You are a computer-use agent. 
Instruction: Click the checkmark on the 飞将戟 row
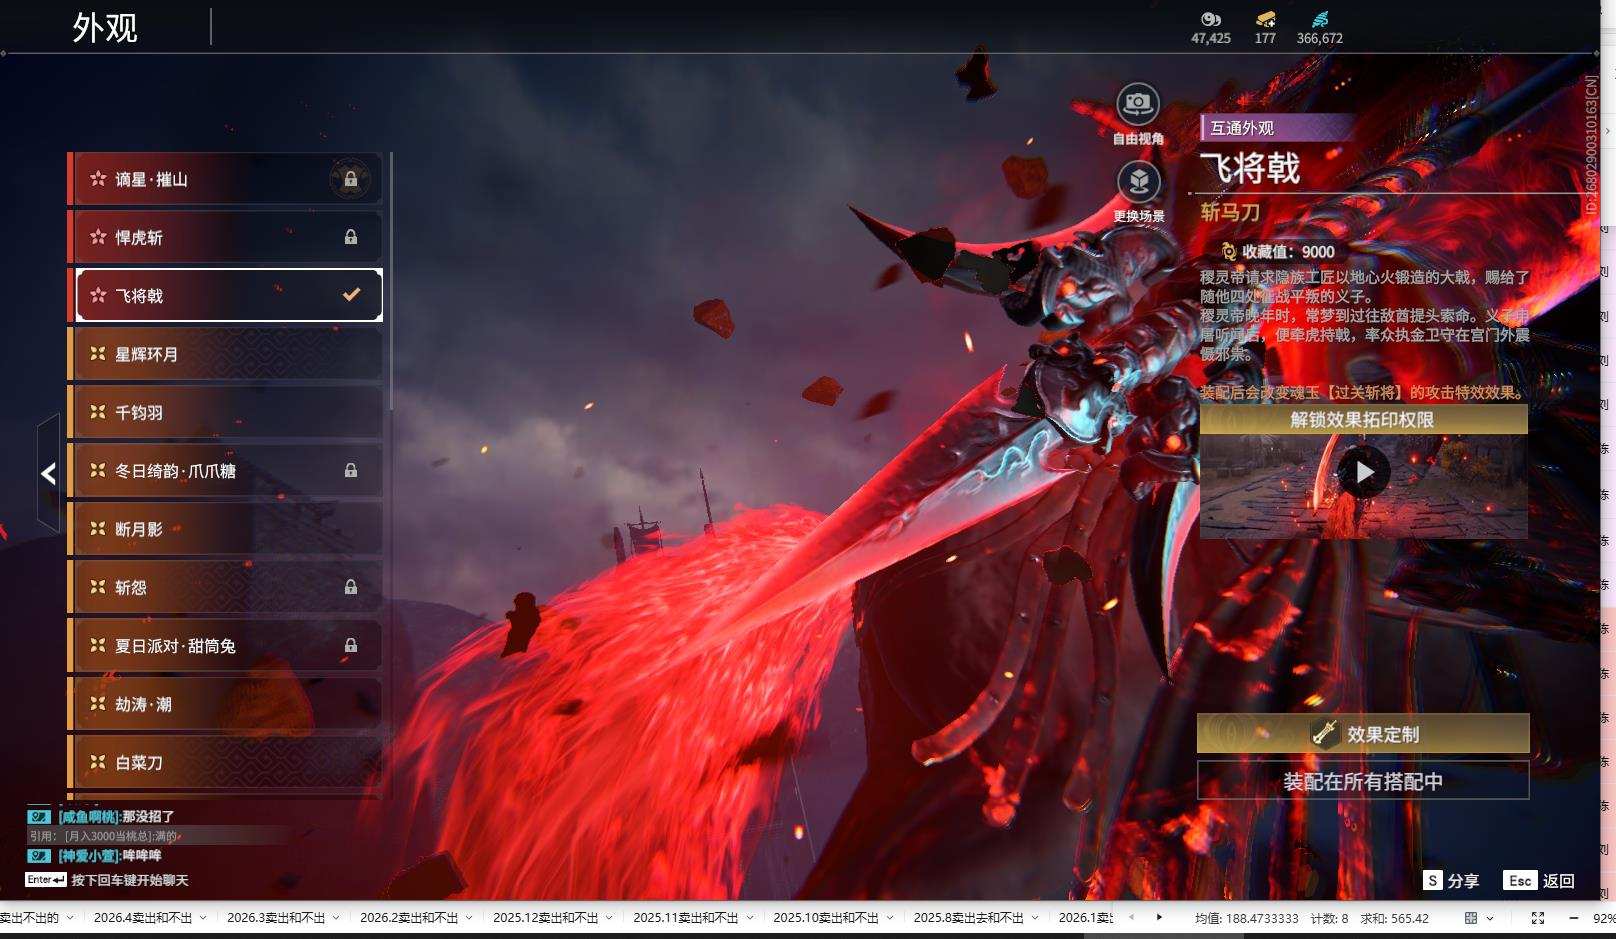(x=351, y=295)
